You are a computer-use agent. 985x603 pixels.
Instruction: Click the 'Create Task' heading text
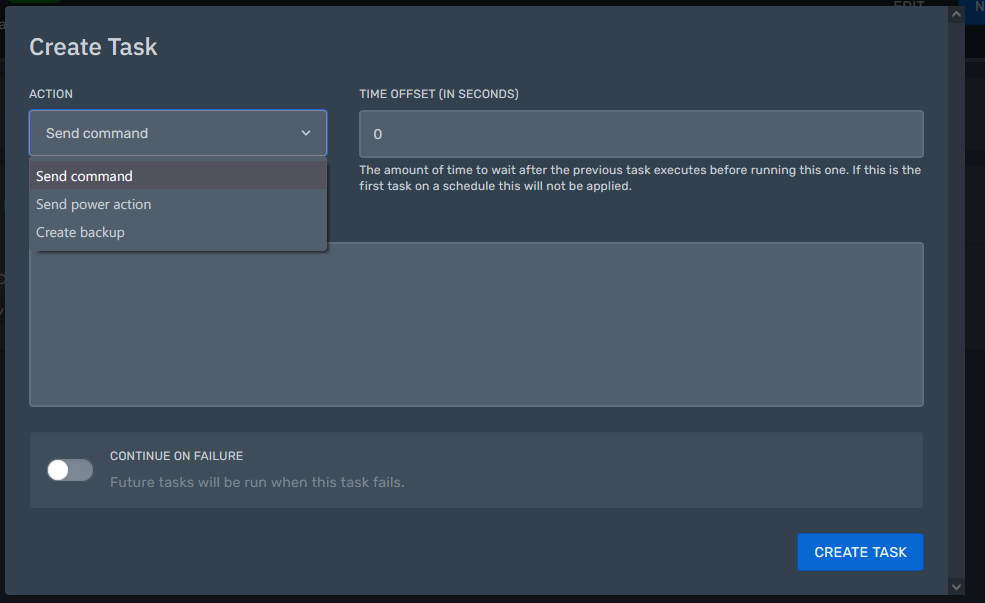tap(93, 47)
